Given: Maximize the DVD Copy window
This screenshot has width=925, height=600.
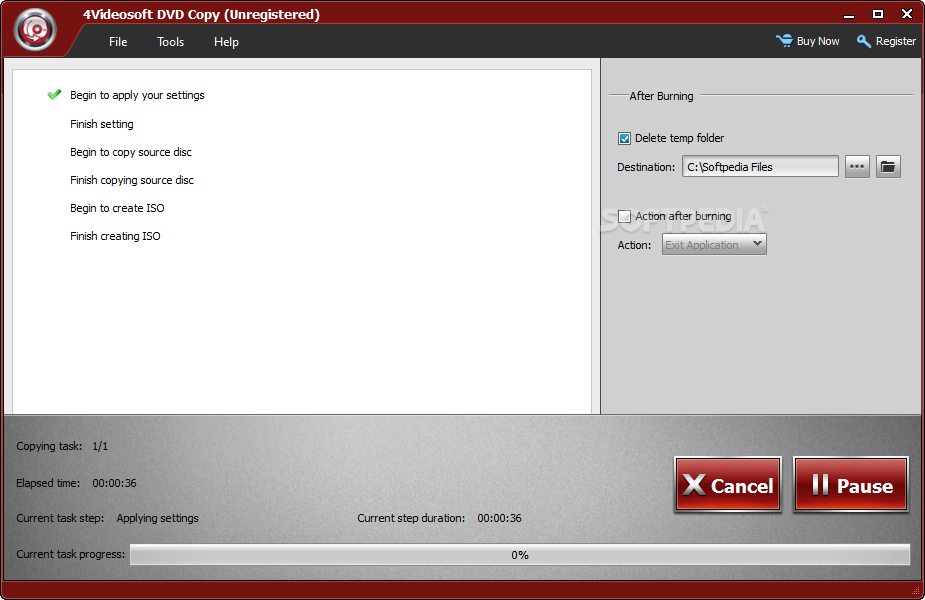Looking at the screenshot, I should tap(878, 14).
